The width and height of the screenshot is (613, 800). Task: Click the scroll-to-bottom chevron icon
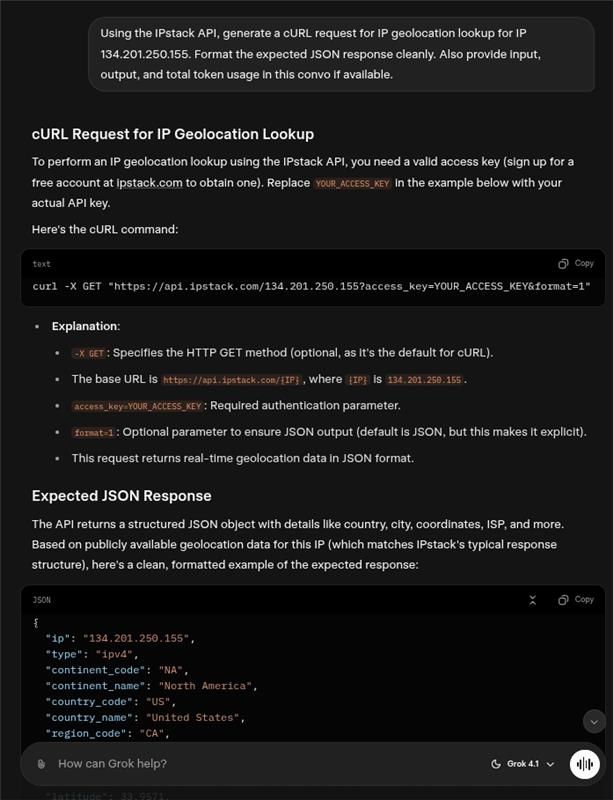[594, 723]
